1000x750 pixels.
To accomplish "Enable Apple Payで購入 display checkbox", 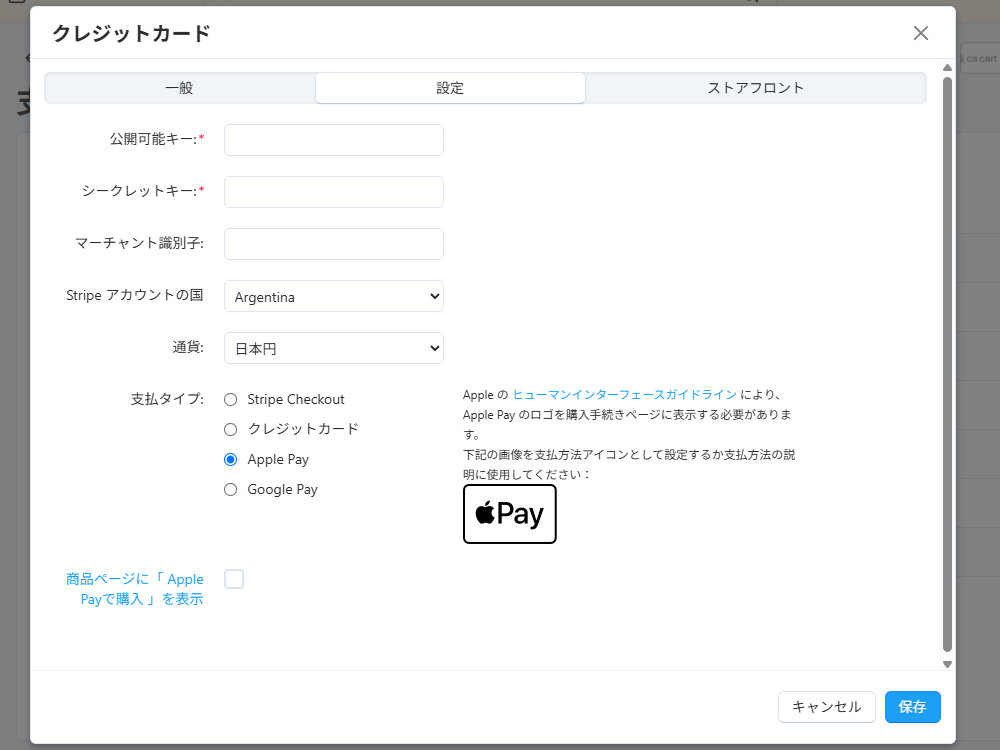I will coord(234,579).
